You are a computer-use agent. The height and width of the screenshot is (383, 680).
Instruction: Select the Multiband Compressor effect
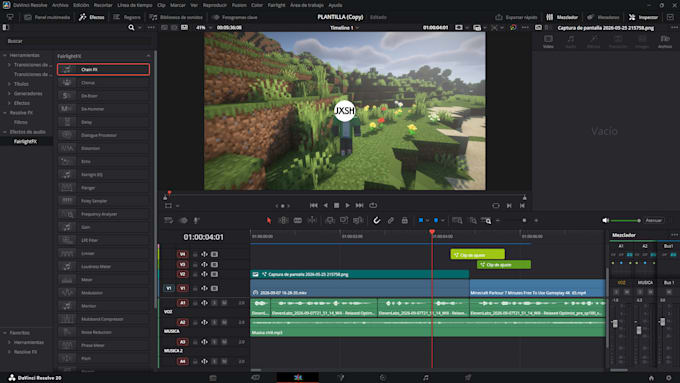103,319
